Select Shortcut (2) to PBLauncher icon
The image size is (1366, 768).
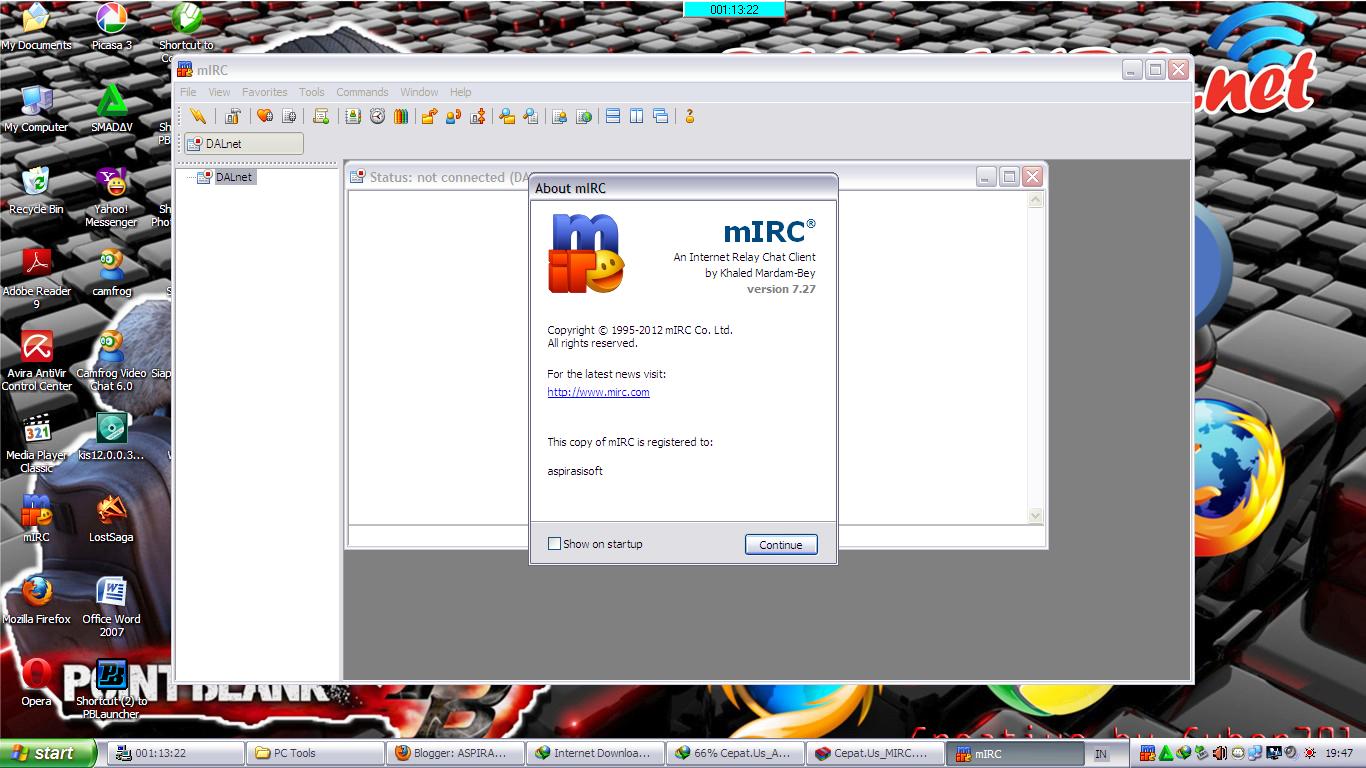click(111, 689)
